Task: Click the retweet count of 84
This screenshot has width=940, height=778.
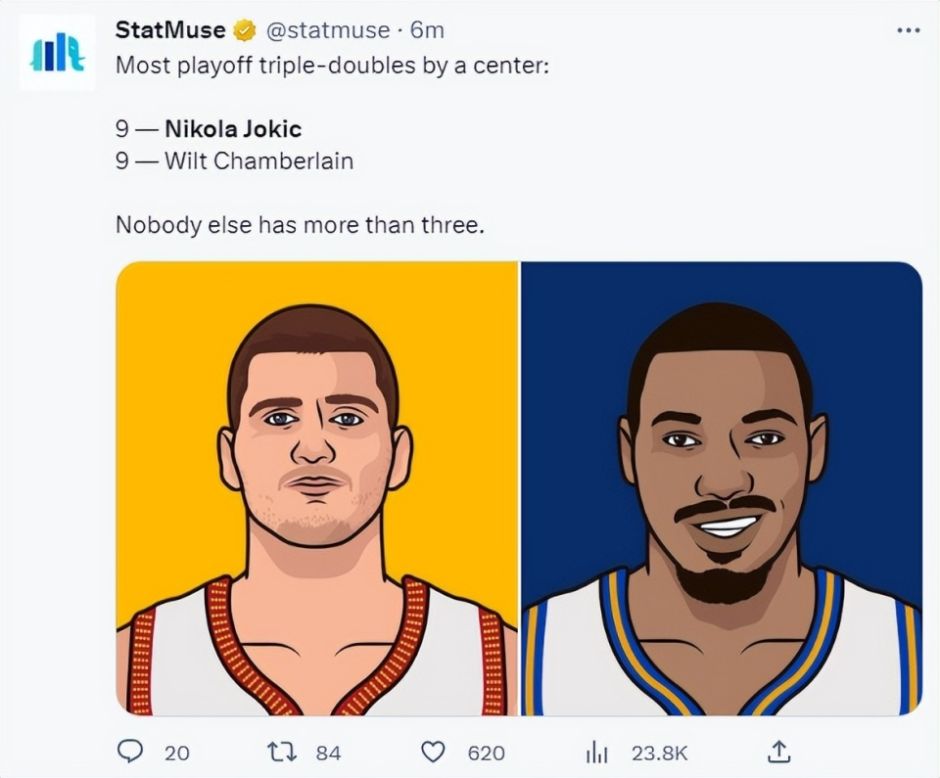Action: coord(329,752)
